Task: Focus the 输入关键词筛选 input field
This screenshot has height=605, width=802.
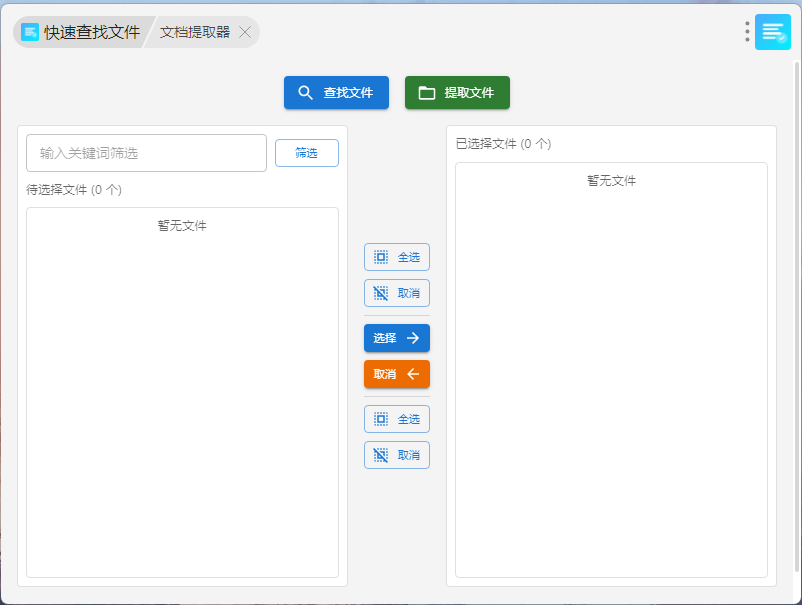Action: (146, 153)
